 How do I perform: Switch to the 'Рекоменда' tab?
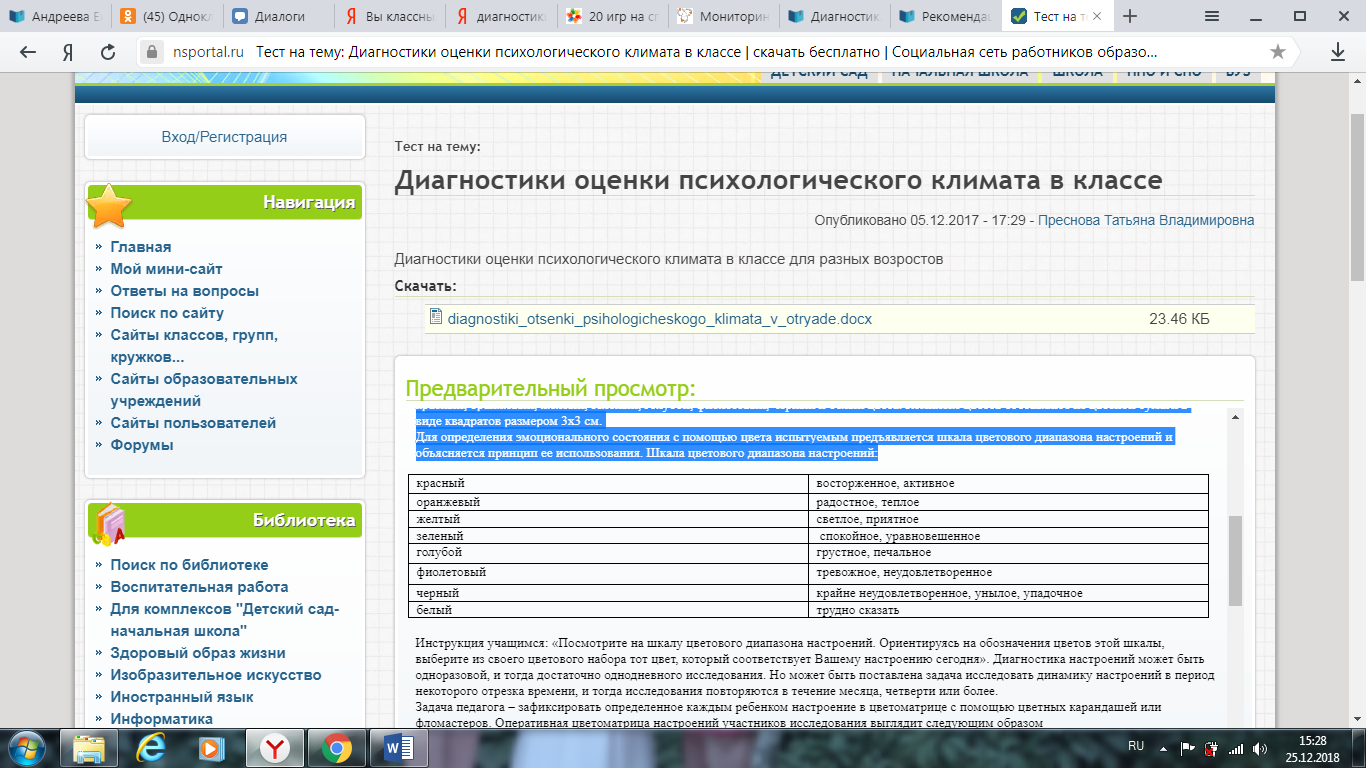pyautogui.click(x=943, y=16)
